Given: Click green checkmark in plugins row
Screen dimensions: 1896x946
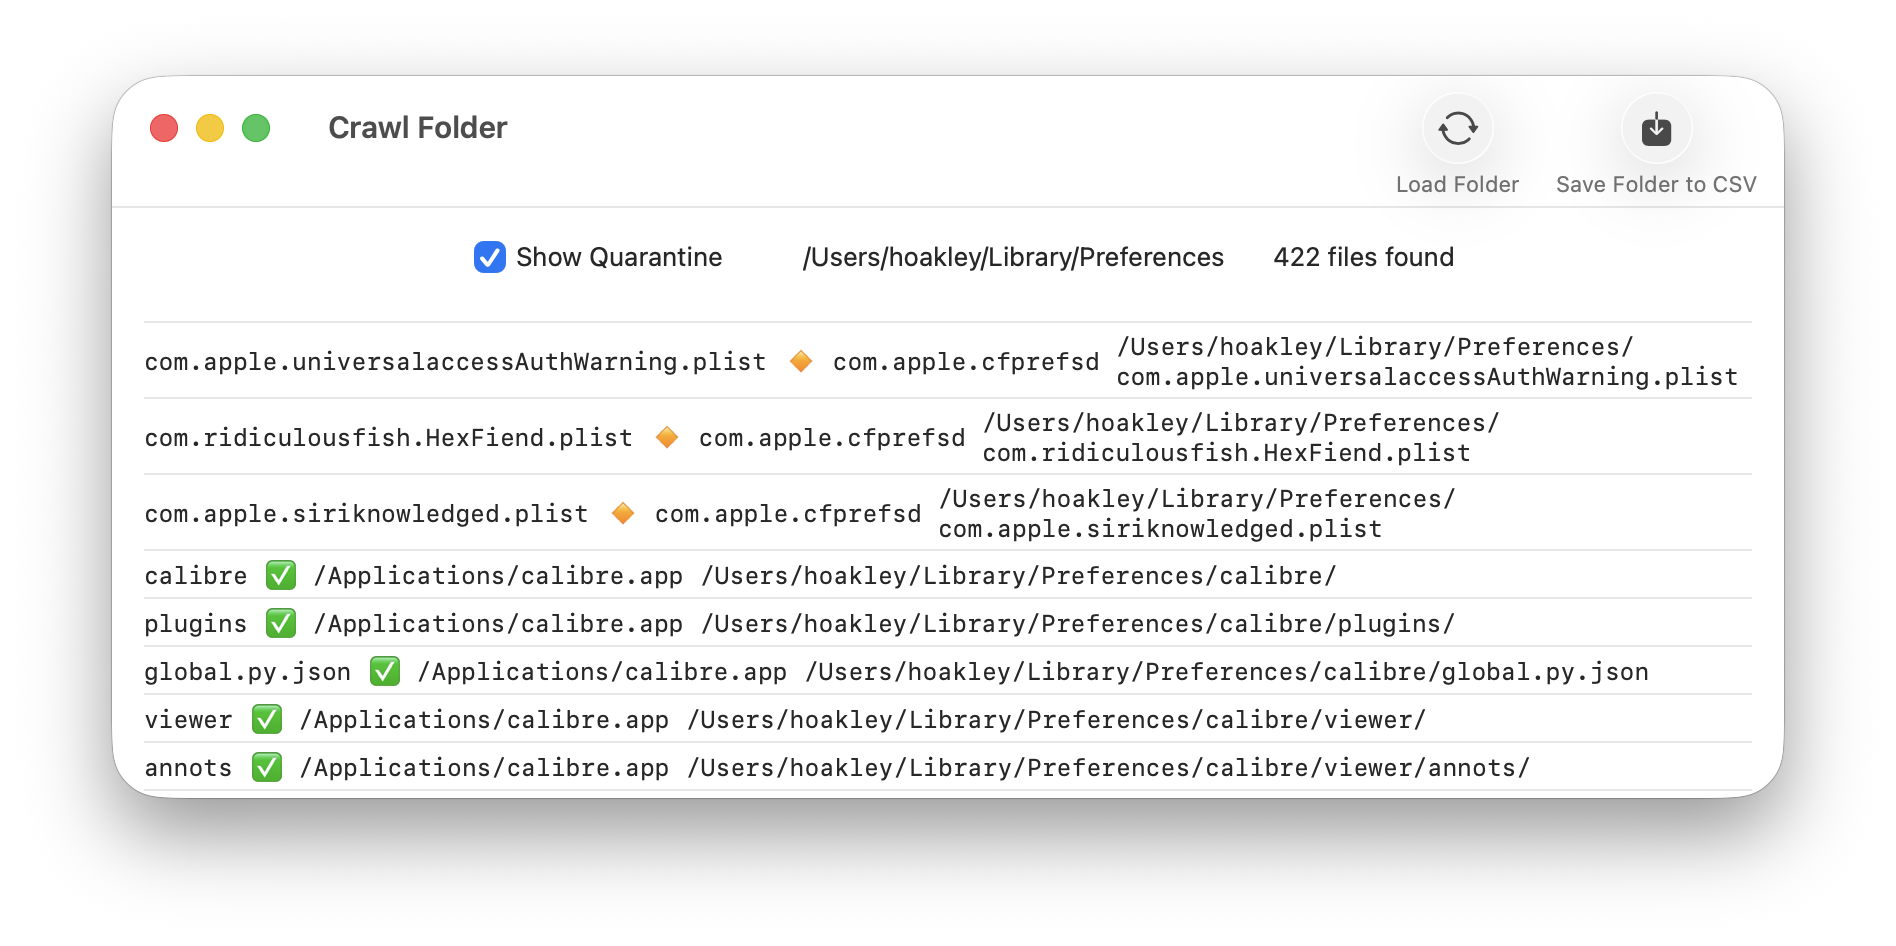Looking at the screenshot, I should point(280,623).
